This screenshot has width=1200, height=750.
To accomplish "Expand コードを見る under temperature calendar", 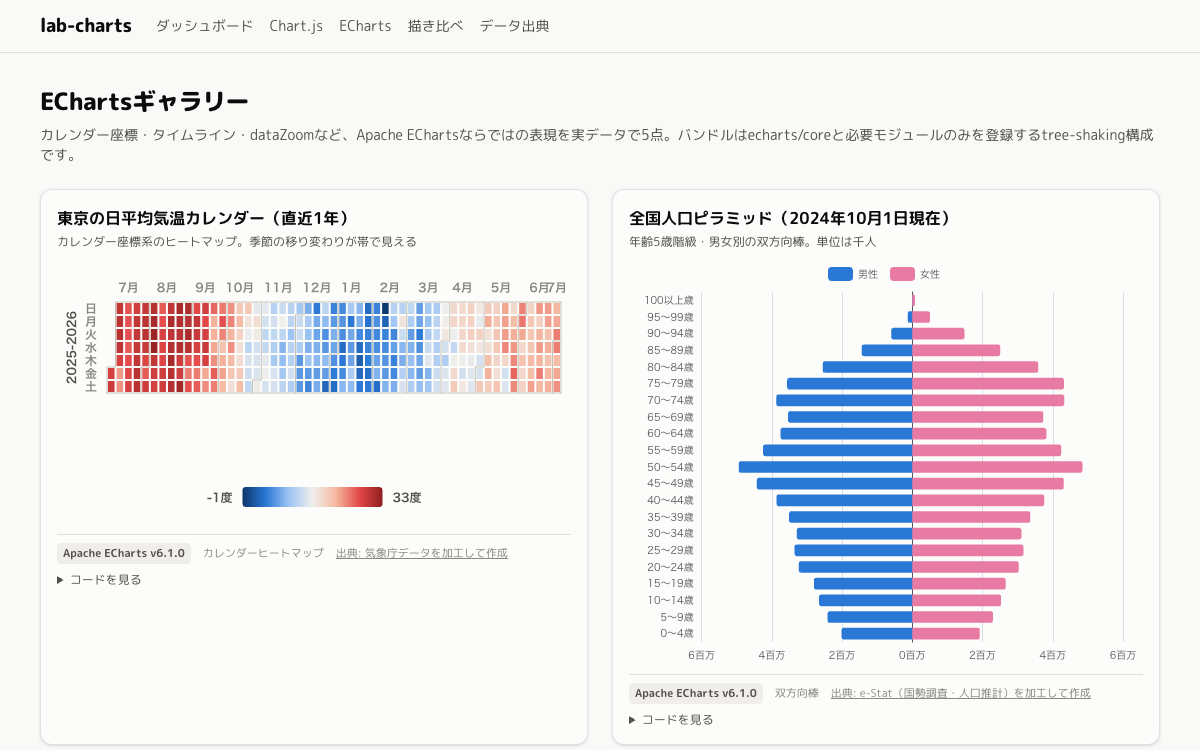I will click(x=99, y=579).
